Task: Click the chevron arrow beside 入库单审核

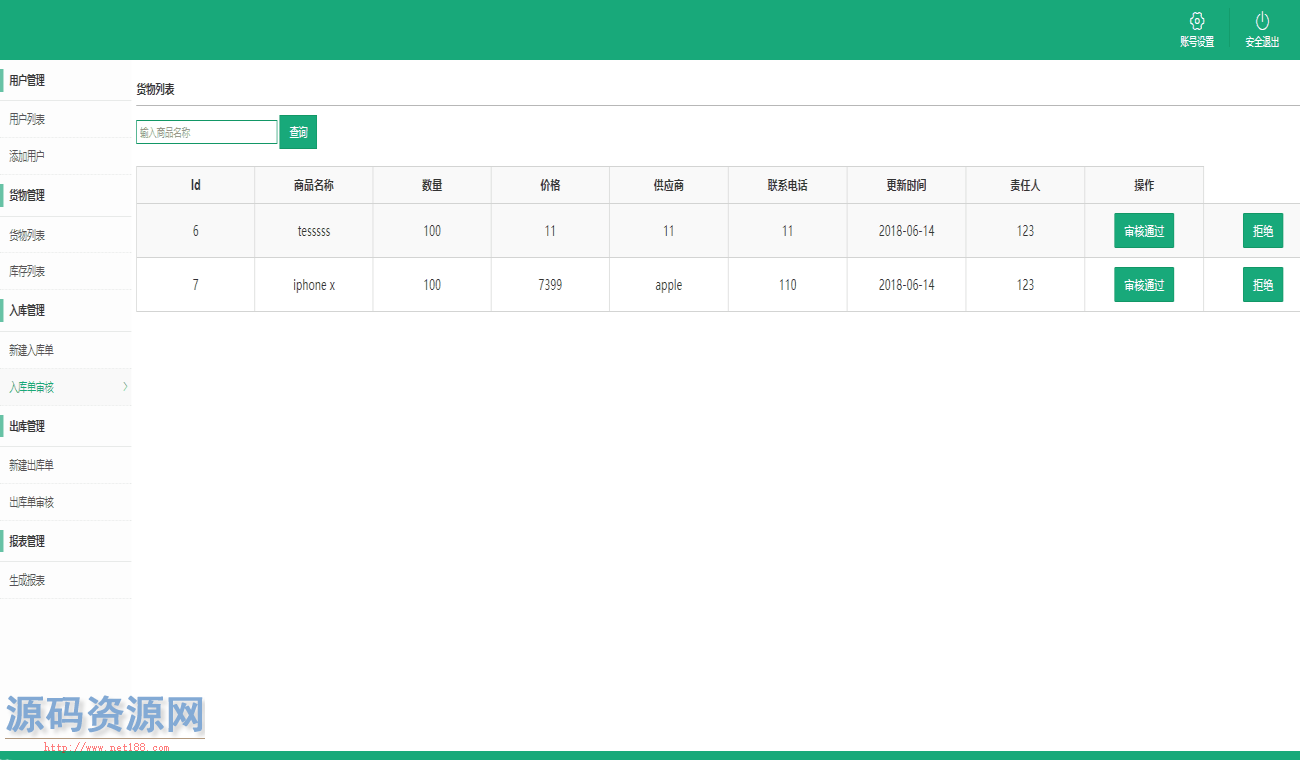Action: (125, 386)
